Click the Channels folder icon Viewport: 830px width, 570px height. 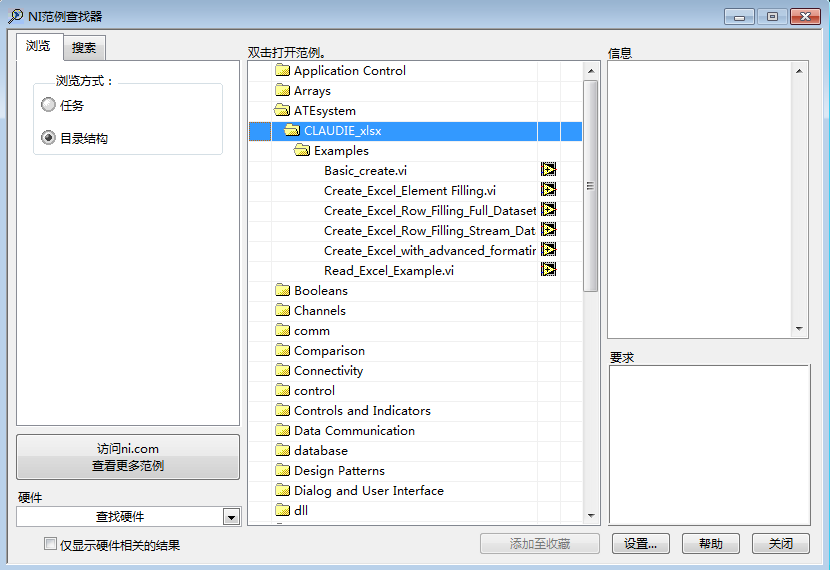click(283, 310)
